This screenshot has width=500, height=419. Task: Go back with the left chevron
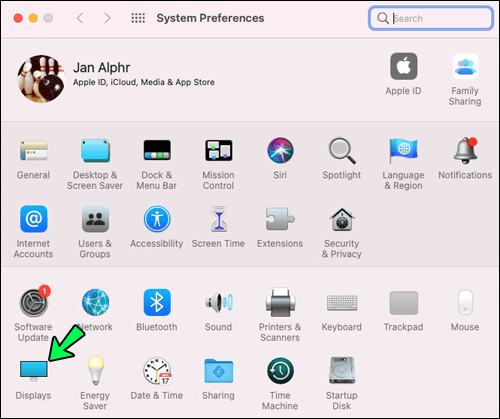[80, 18]
